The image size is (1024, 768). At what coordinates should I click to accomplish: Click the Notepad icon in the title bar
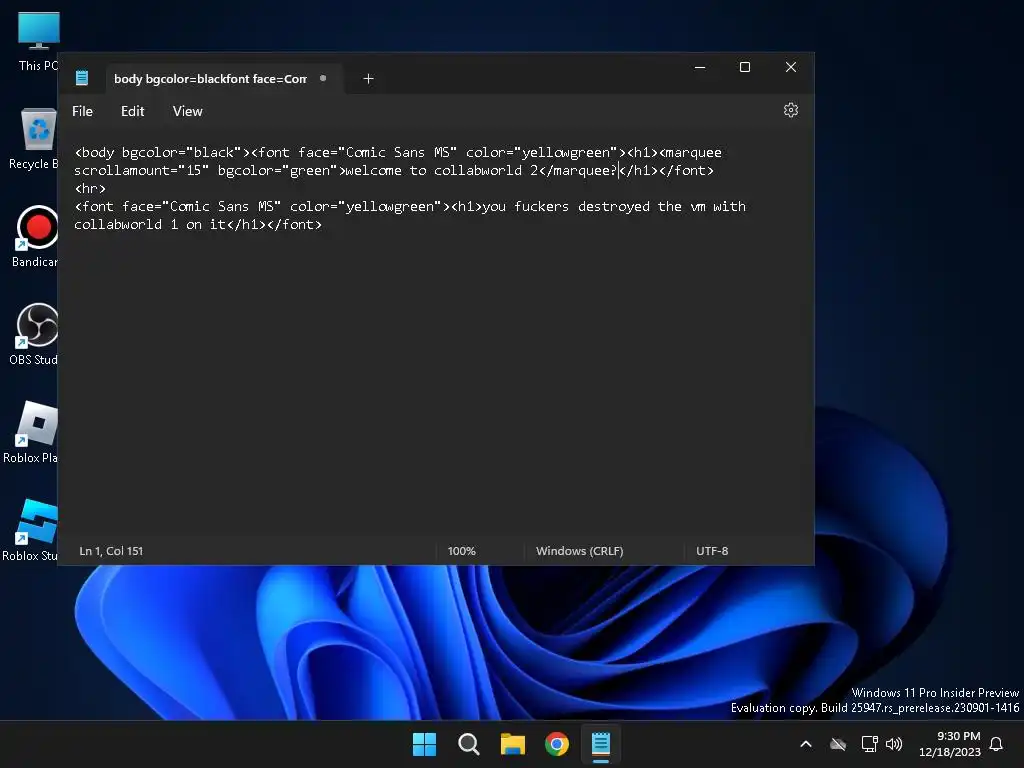(82, 78)
